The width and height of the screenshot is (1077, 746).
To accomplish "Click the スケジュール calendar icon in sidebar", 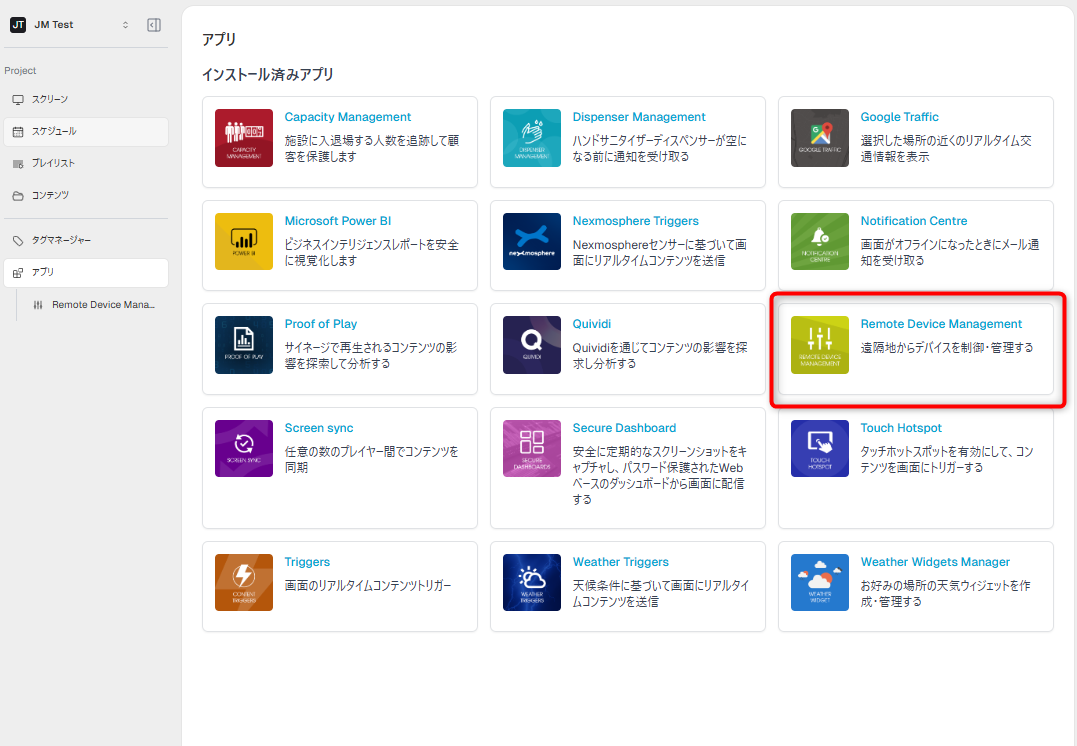I will tap(18, 131).
